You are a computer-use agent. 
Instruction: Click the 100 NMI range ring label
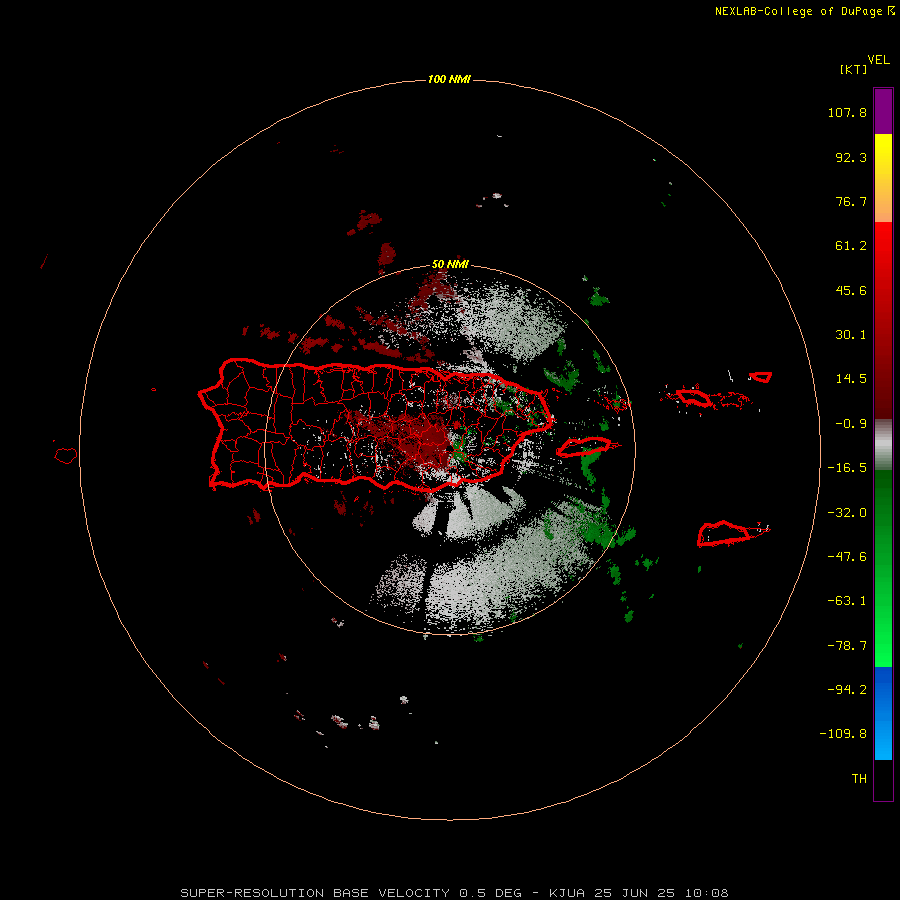coord(449,79)
